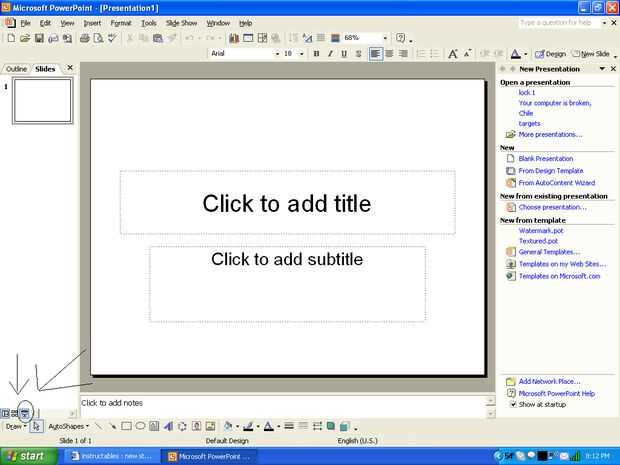The image size is (620, 465).
Task: Click the Blank Presentation link
Action: [546, 159]
